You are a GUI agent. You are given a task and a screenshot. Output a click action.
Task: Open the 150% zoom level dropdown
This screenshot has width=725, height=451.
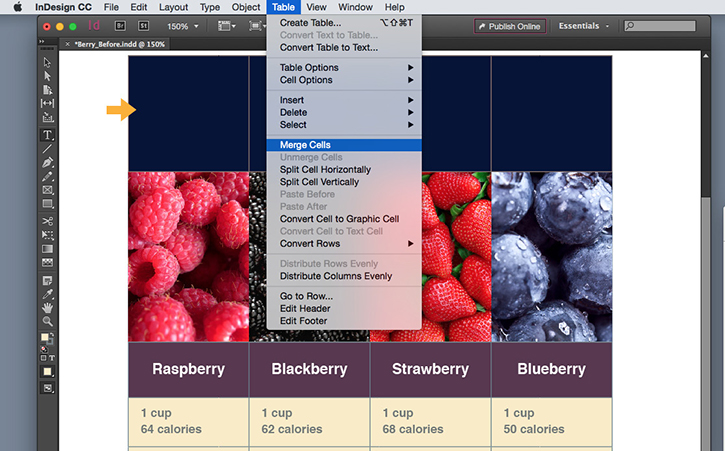tap(182, 26)
